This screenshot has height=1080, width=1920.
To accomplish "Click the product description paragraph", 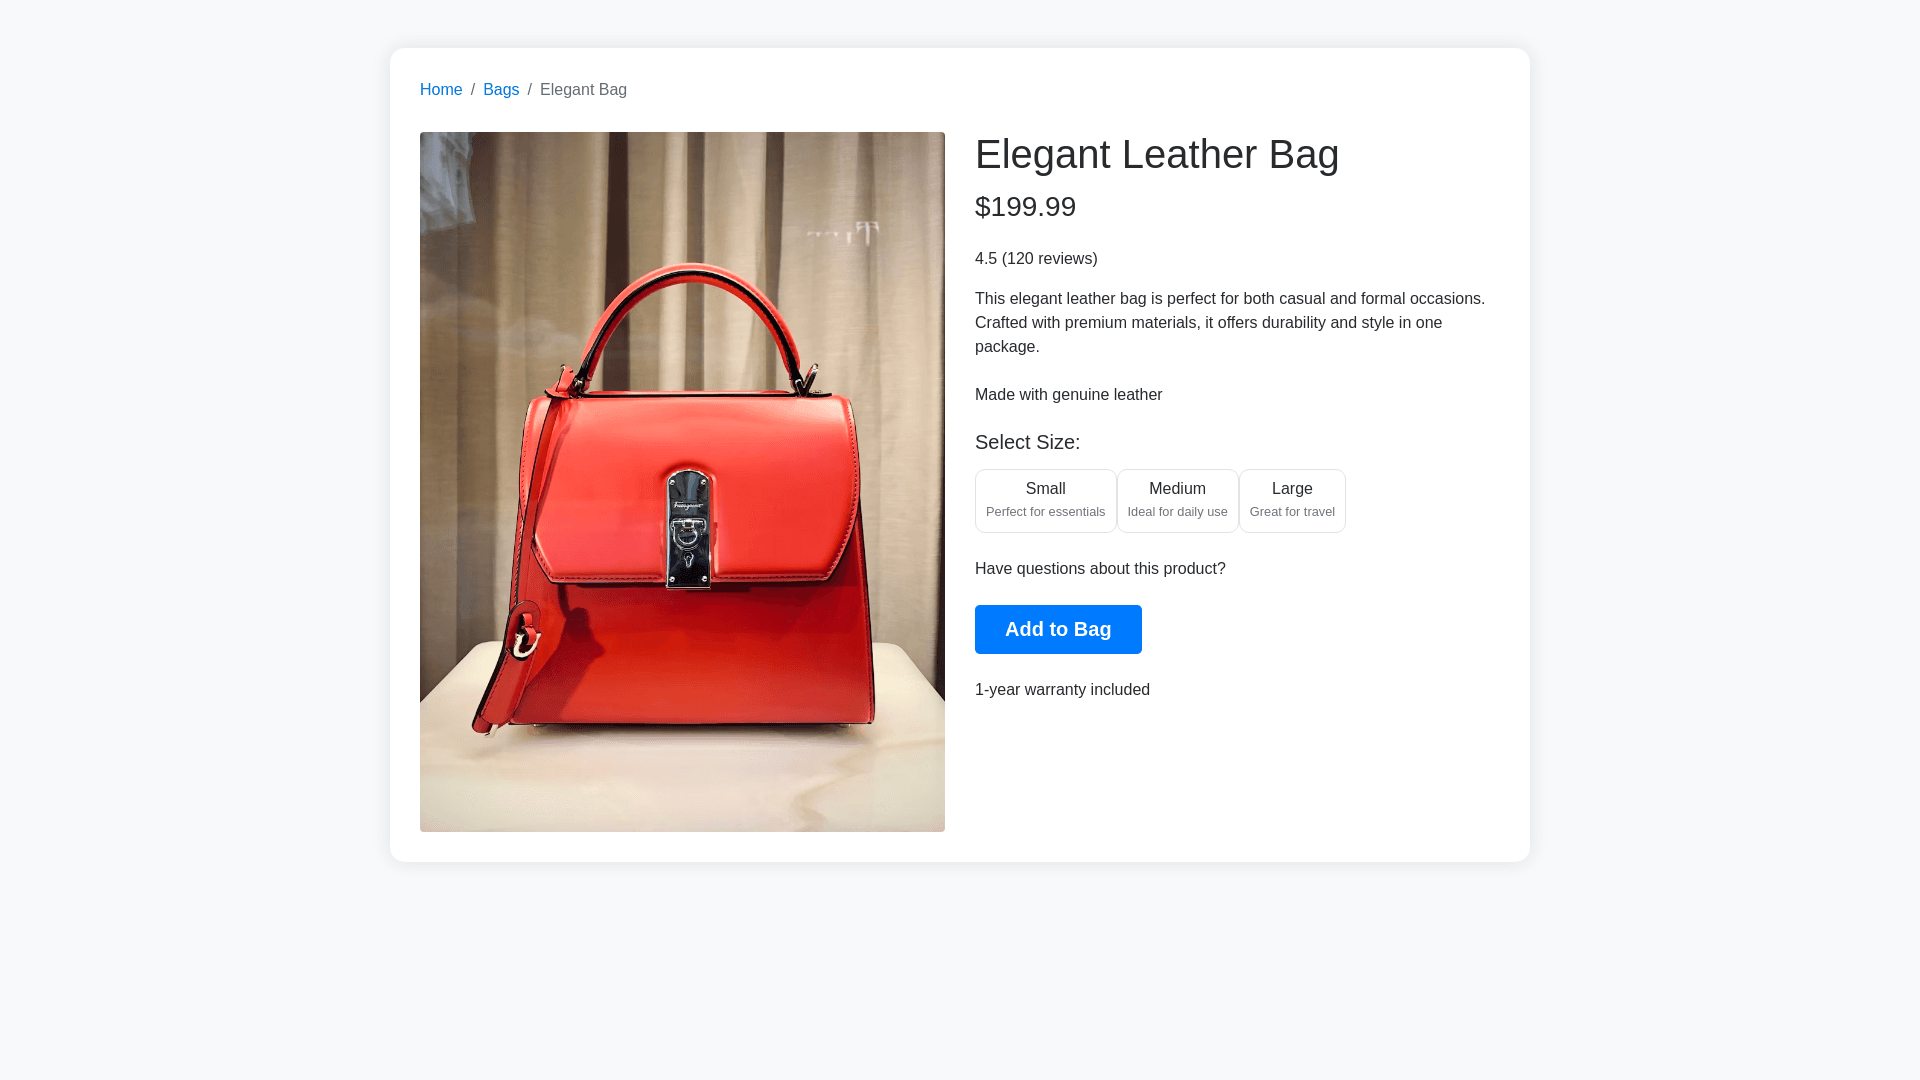I will click(1230, 323).
